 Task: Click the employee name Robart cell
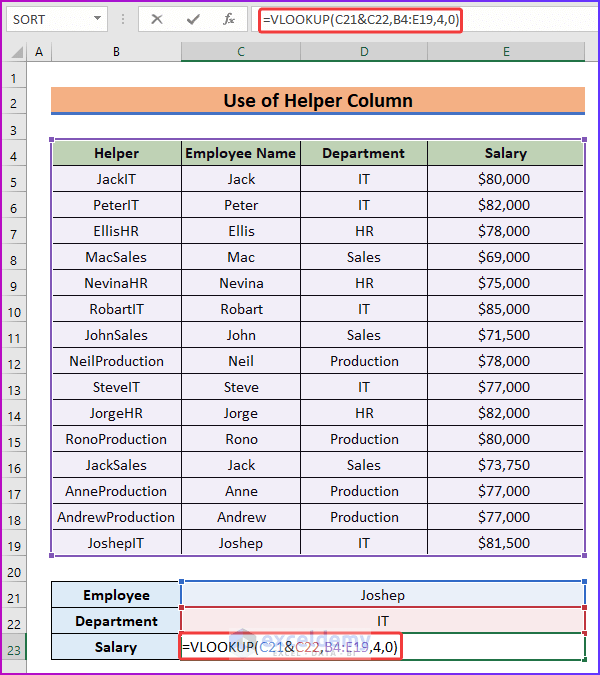[x=241, y=309]
